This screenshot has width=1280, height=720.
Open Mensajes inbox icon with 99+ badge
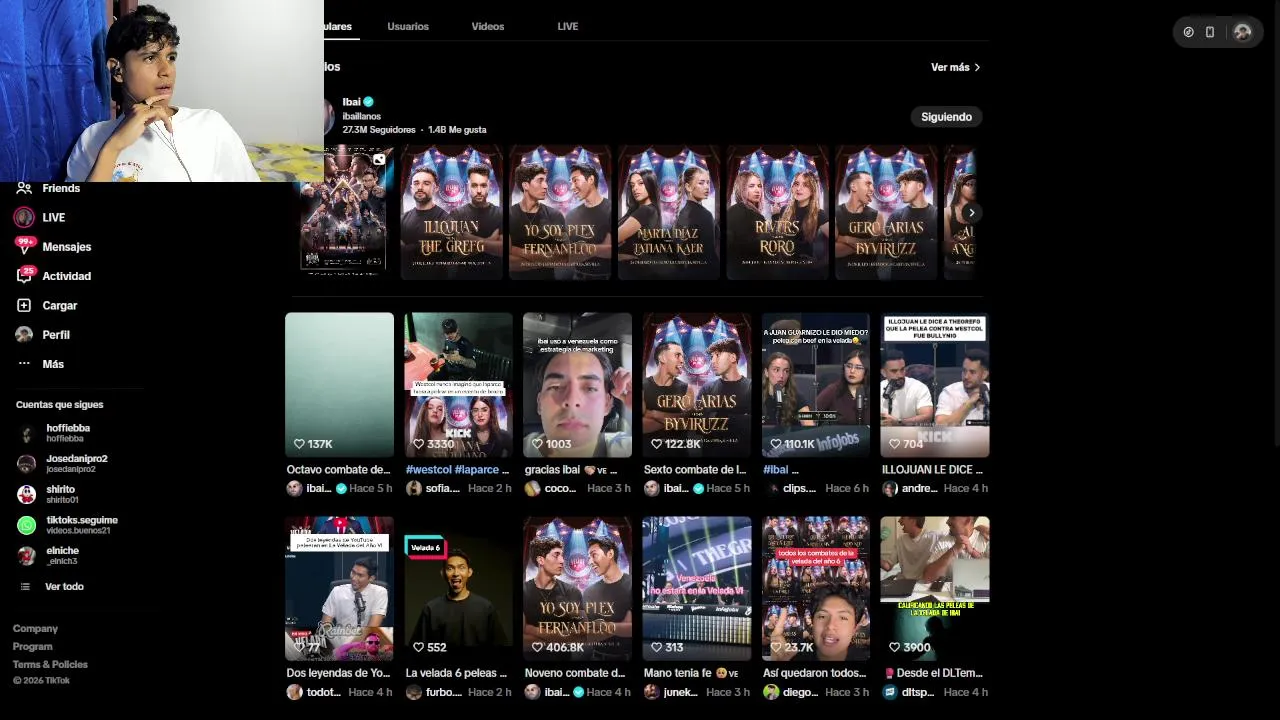click(24, 246)
